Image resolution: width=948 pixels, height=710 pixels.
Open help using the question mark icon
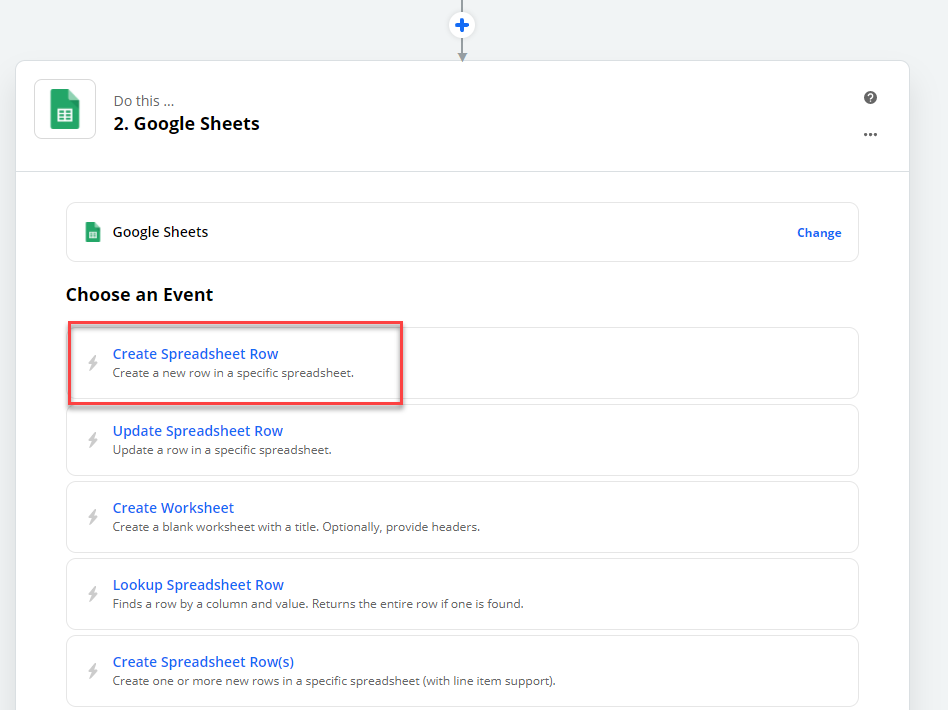870,97
